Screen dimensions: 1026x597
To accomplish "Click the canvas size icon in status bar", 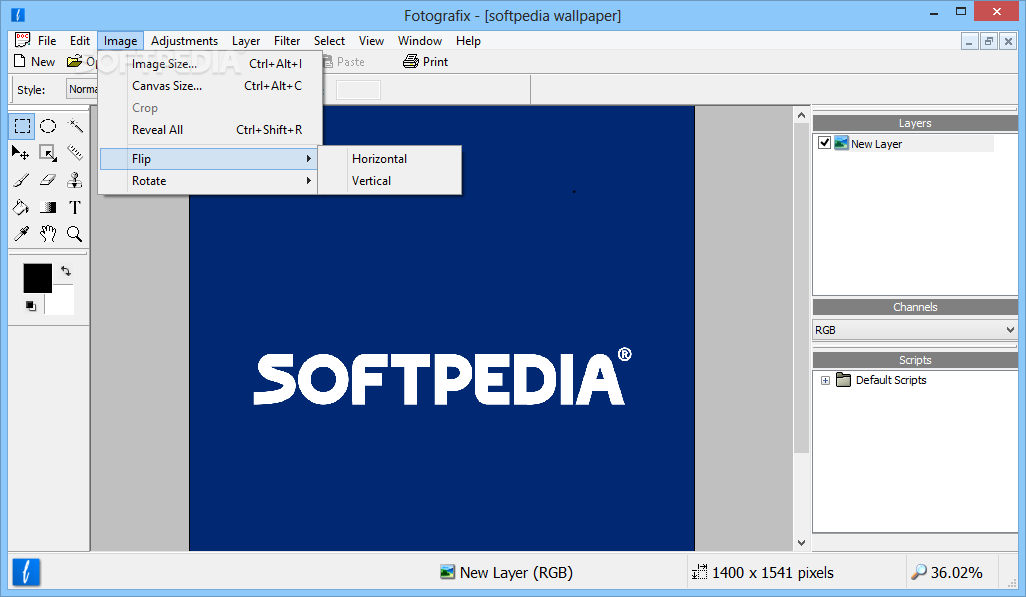I will pos(699,572).
